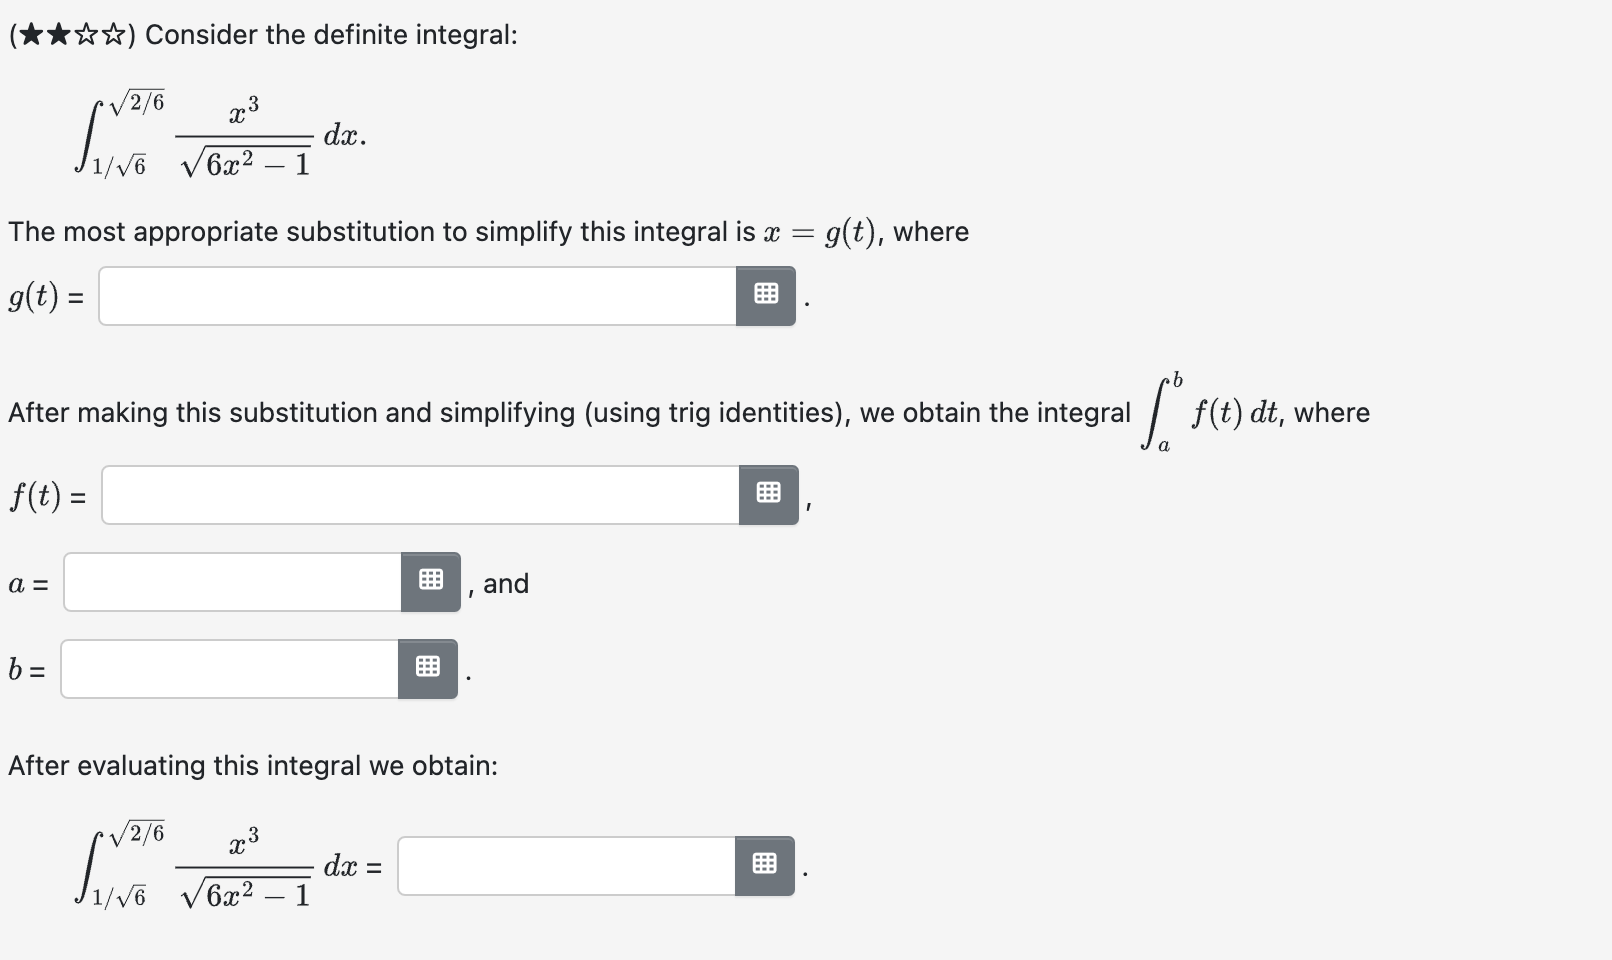Select the lower bound a input box
Screen dimensions: 1612x960
coord(230,581)
